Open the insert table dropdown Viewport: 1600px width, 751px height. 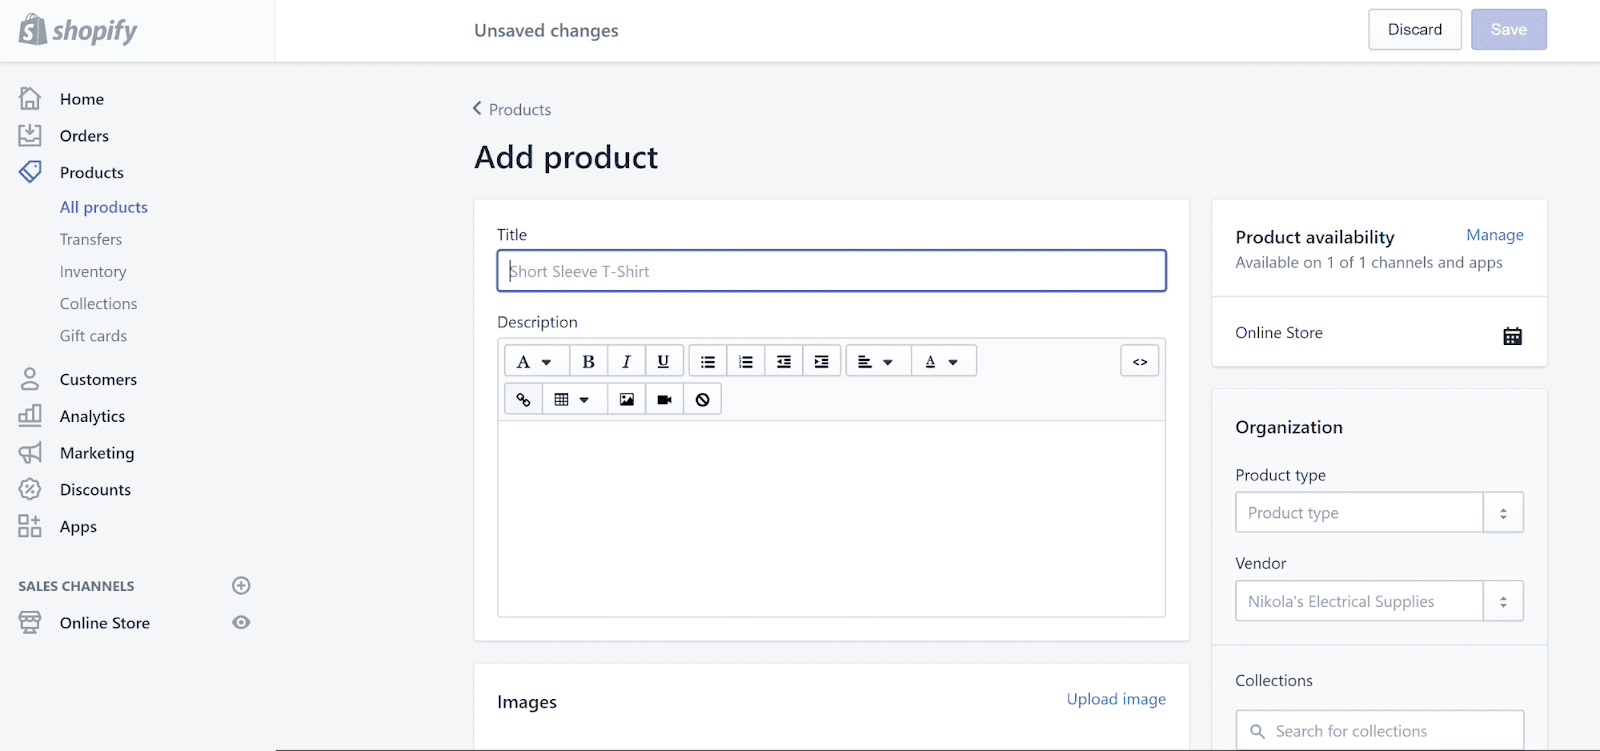tap(574, 399)
